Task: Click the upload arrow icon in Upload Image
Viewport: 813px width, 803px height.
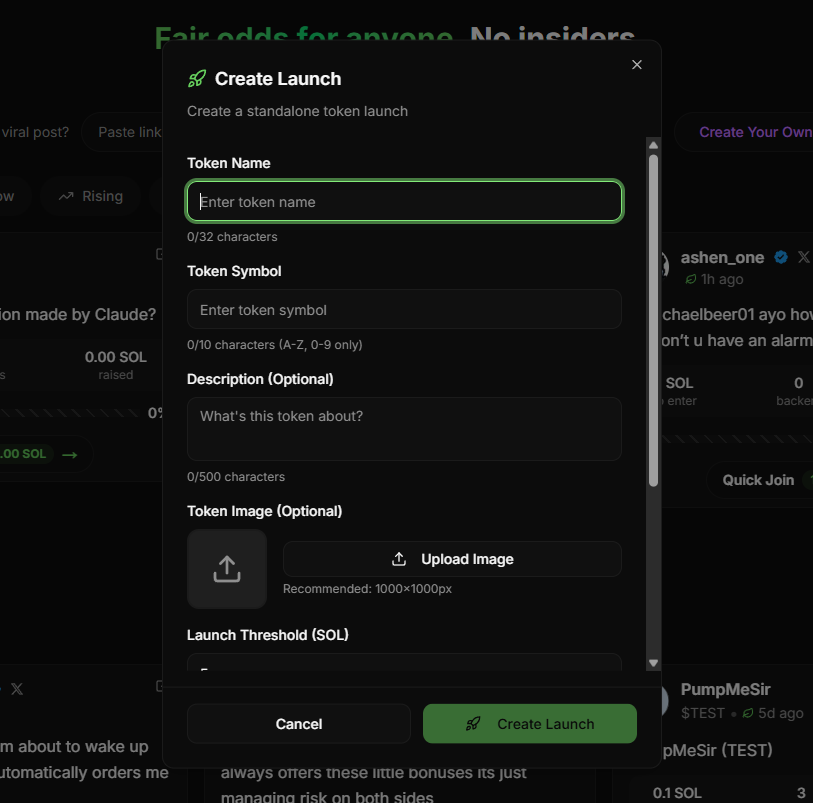Action: coord(399,559)
